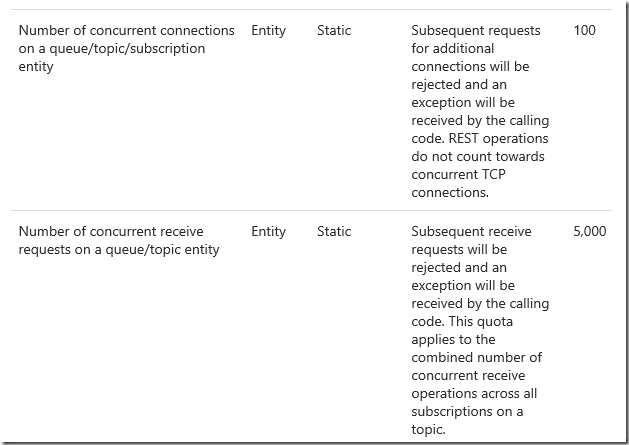Click 'requests on a queue/topic entity' text
The height and width of the screenshot is (445, 629).
click(119, 250)
